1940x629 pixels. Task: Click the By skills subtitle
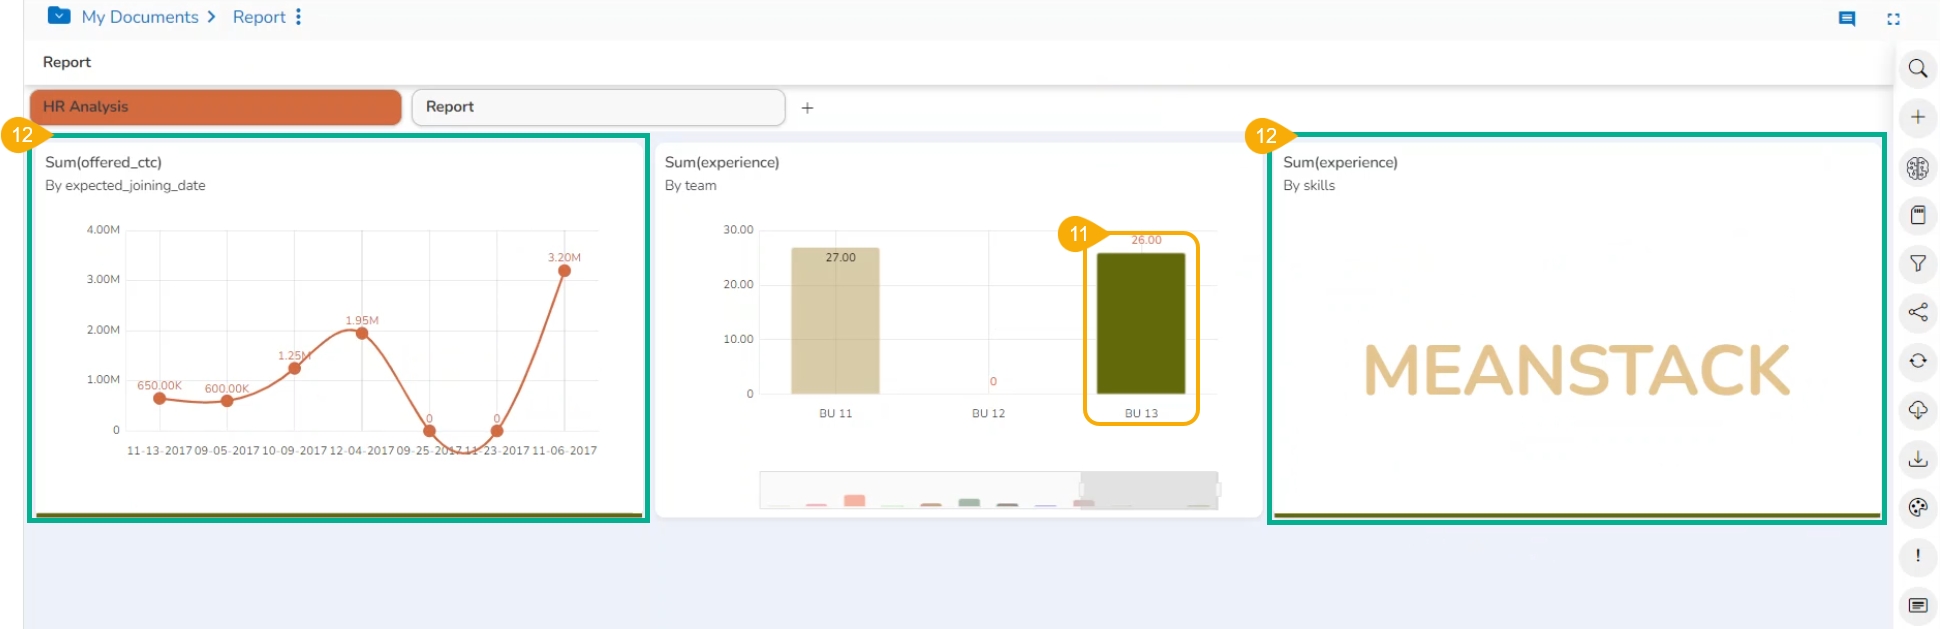(1309, 185)
